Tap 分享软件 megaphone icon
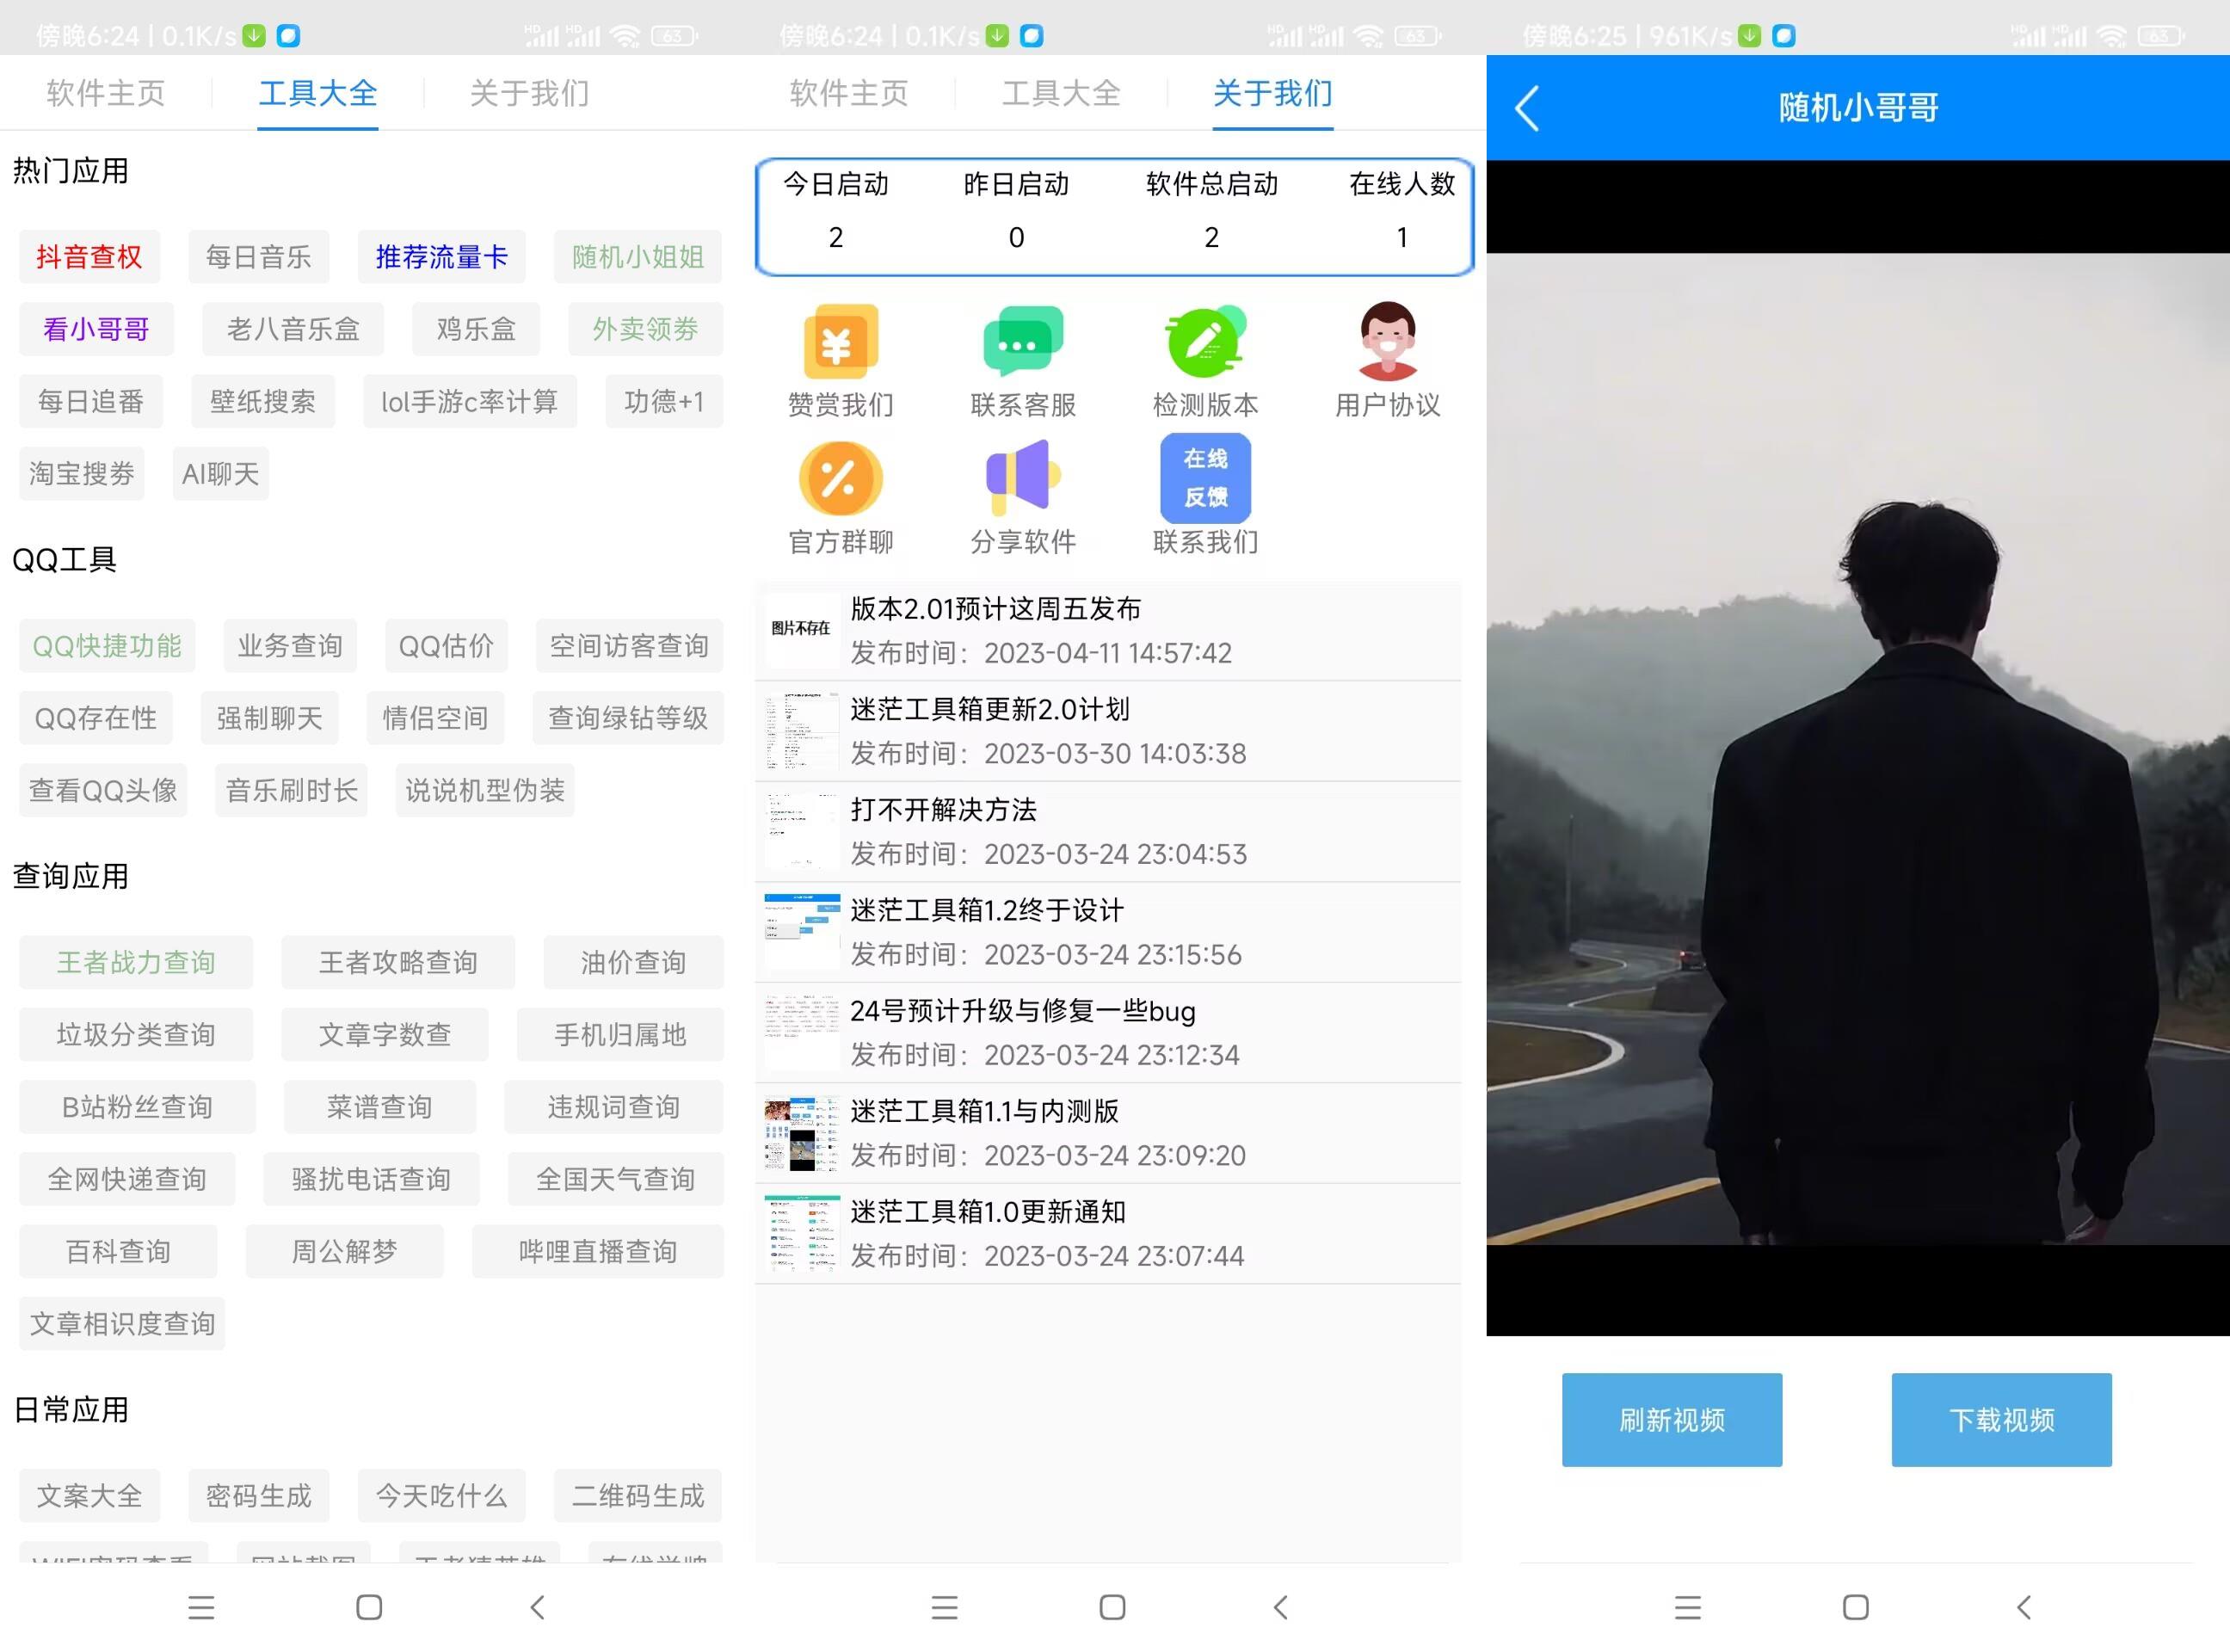 tap(1022, 478)
